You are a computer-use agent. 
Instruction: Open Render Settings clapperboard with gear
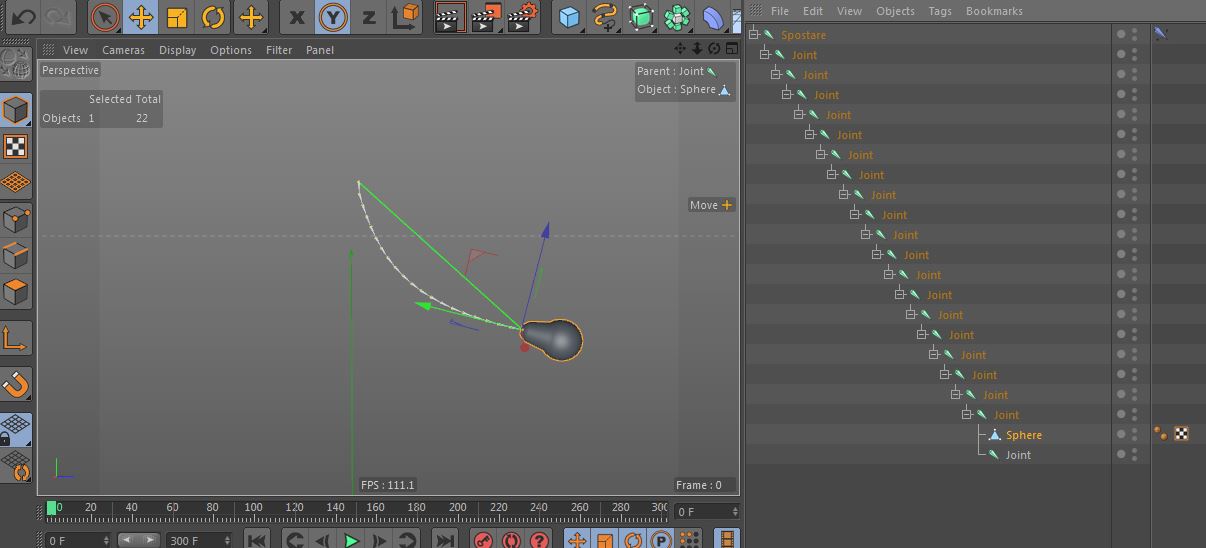point(523,17)
